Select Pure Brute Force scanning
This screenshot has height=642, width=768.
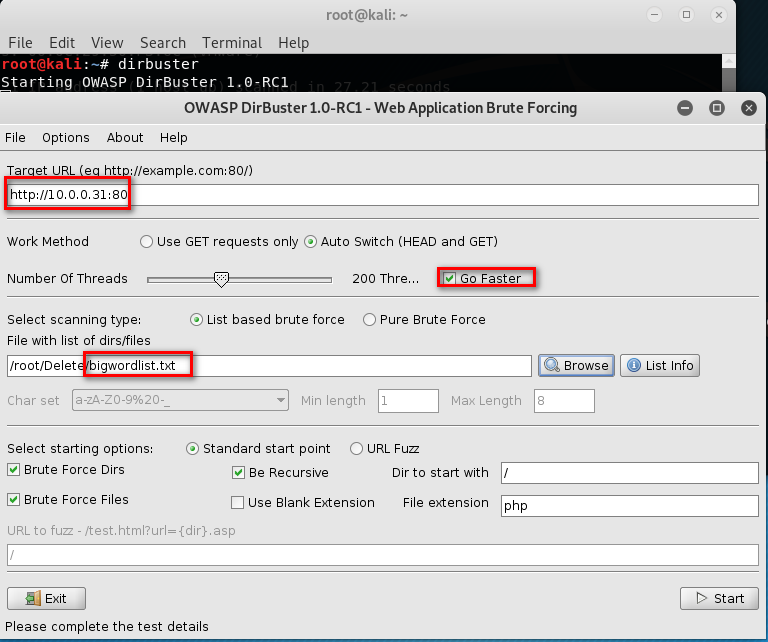[x=369, y=320]
